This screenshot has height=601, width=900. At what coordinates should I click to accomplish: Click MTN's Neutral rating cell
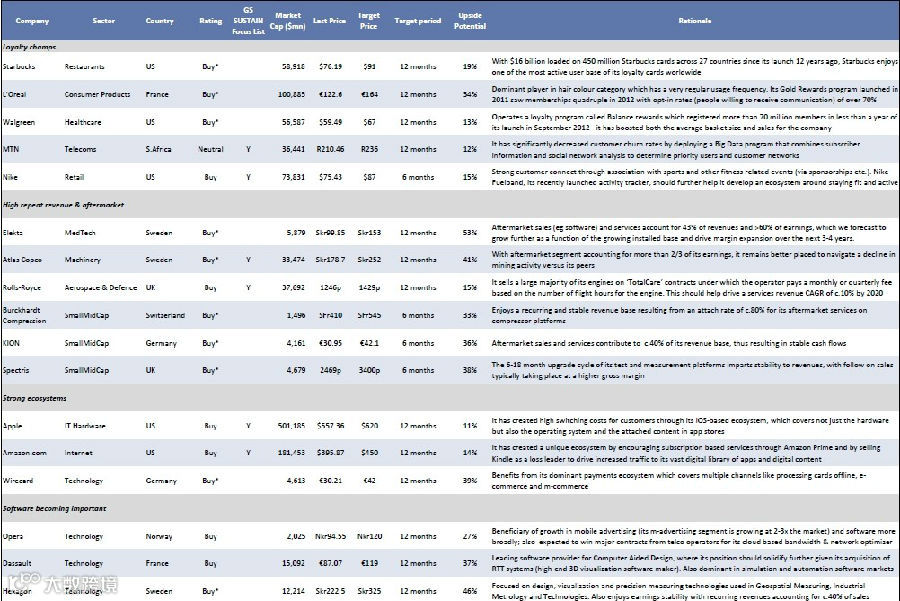pyautogui.click(x=211, y=149)
